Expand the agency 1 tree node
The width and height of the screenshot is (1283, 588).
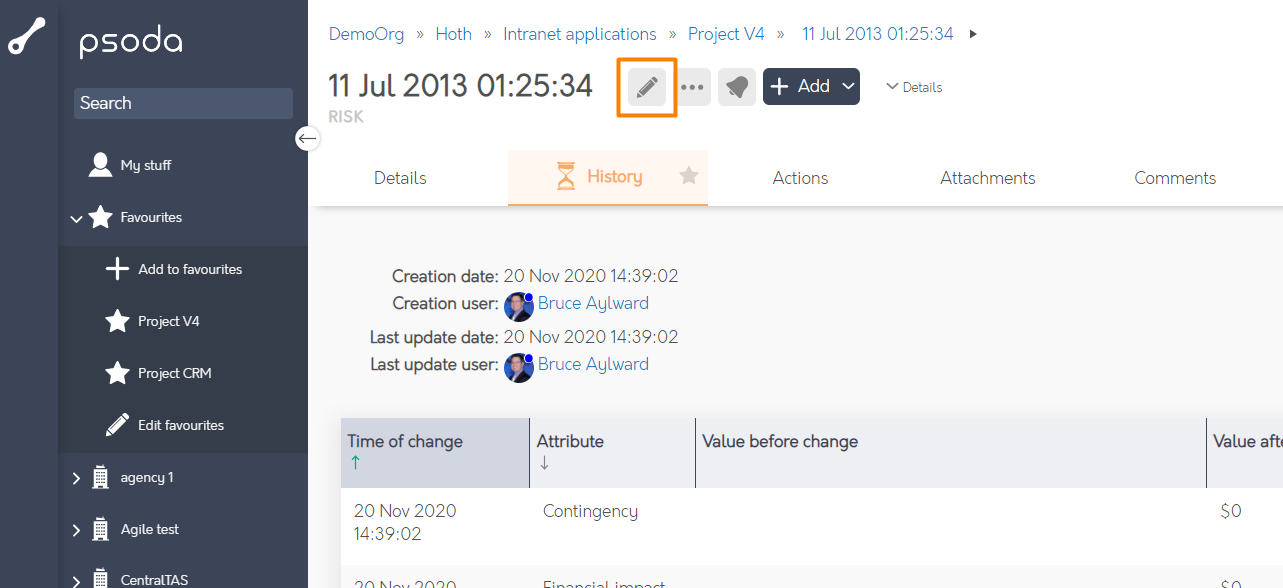76,478
